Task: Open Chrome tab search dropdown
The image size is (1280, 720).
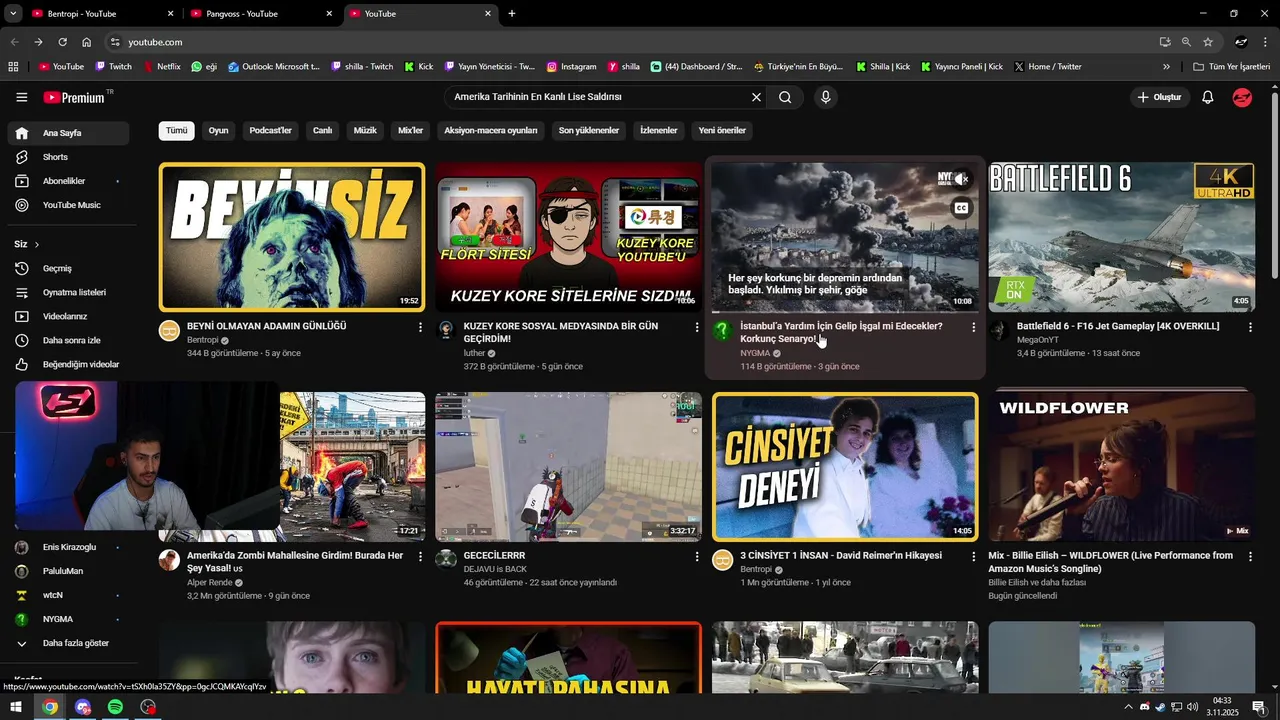Action: coord(13,13)
